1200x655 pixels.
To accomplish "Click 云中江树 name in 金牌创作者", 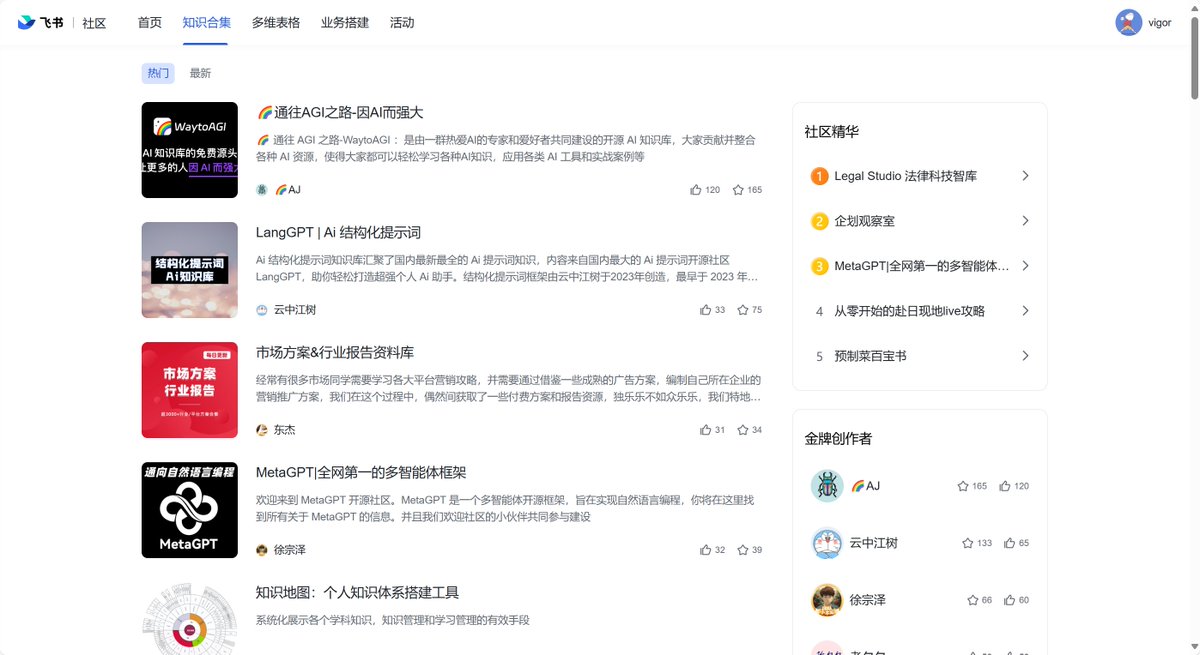I will (874, 543).
